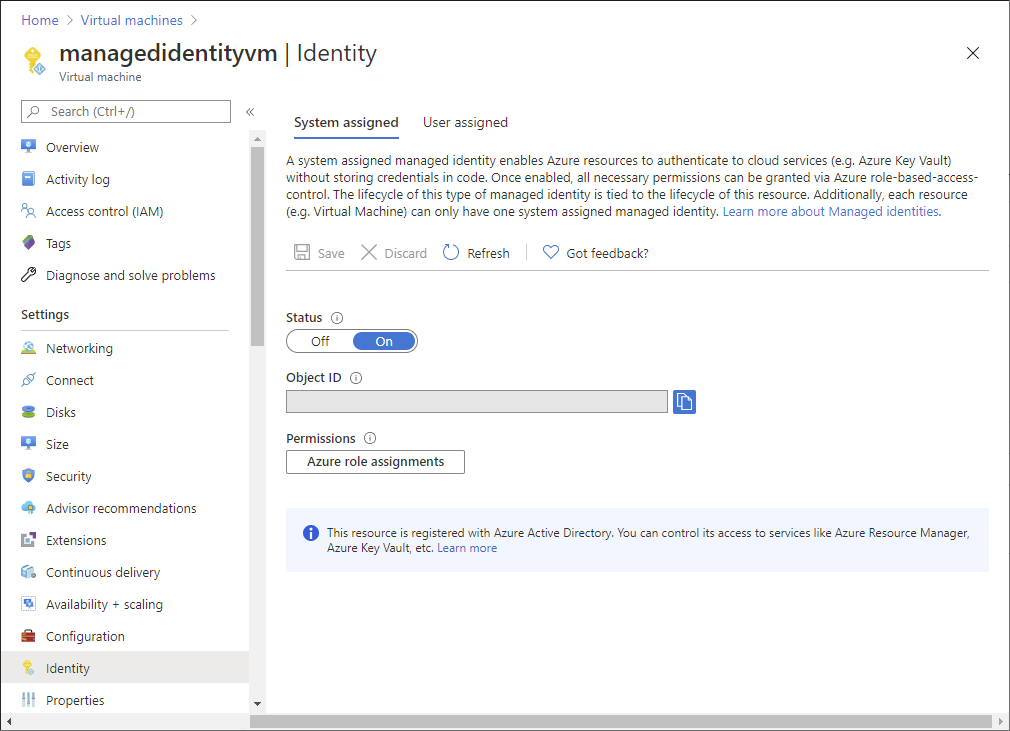Collapse the sidebar menu with double chevron
Image resolution: width=1010 pixels, height=731 pixels.
coord(250,111)
